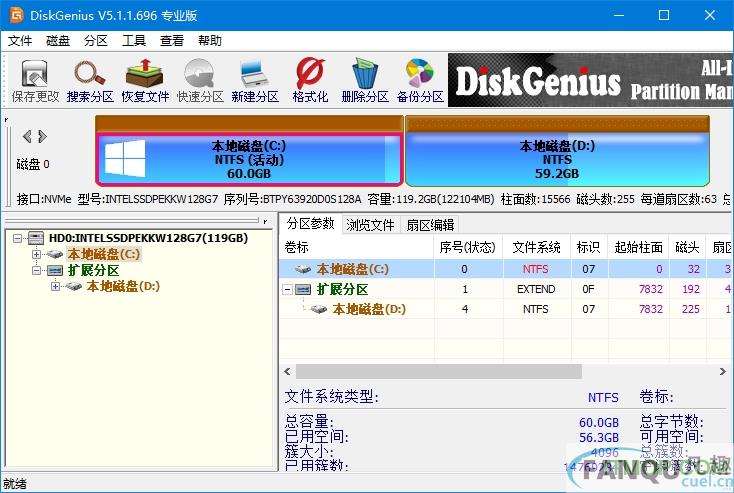Click the 标识 column header
The width and height of the screenshot is (734, 493).
click(588, 247)
